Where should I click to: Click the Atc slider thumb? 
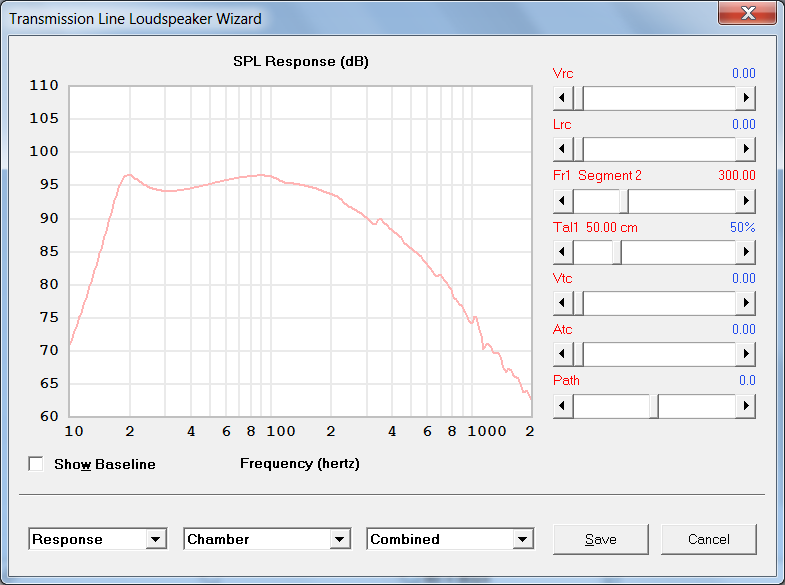pos(578,354)
